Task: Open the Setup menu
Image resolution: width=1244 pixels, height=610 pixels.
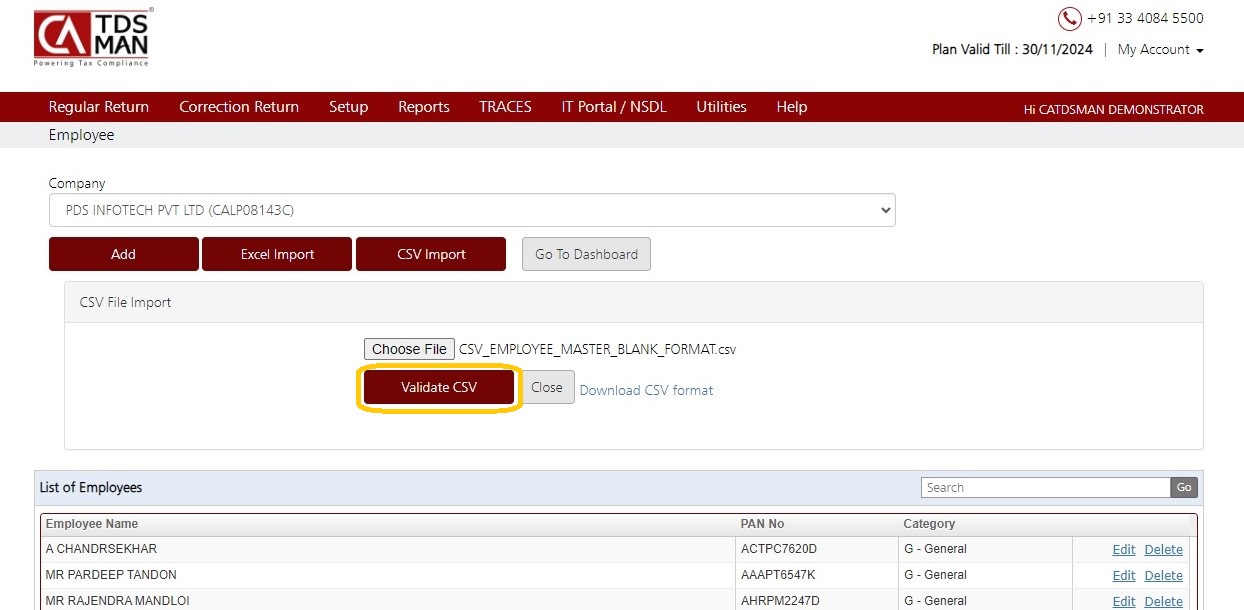Action: point(348,107)
